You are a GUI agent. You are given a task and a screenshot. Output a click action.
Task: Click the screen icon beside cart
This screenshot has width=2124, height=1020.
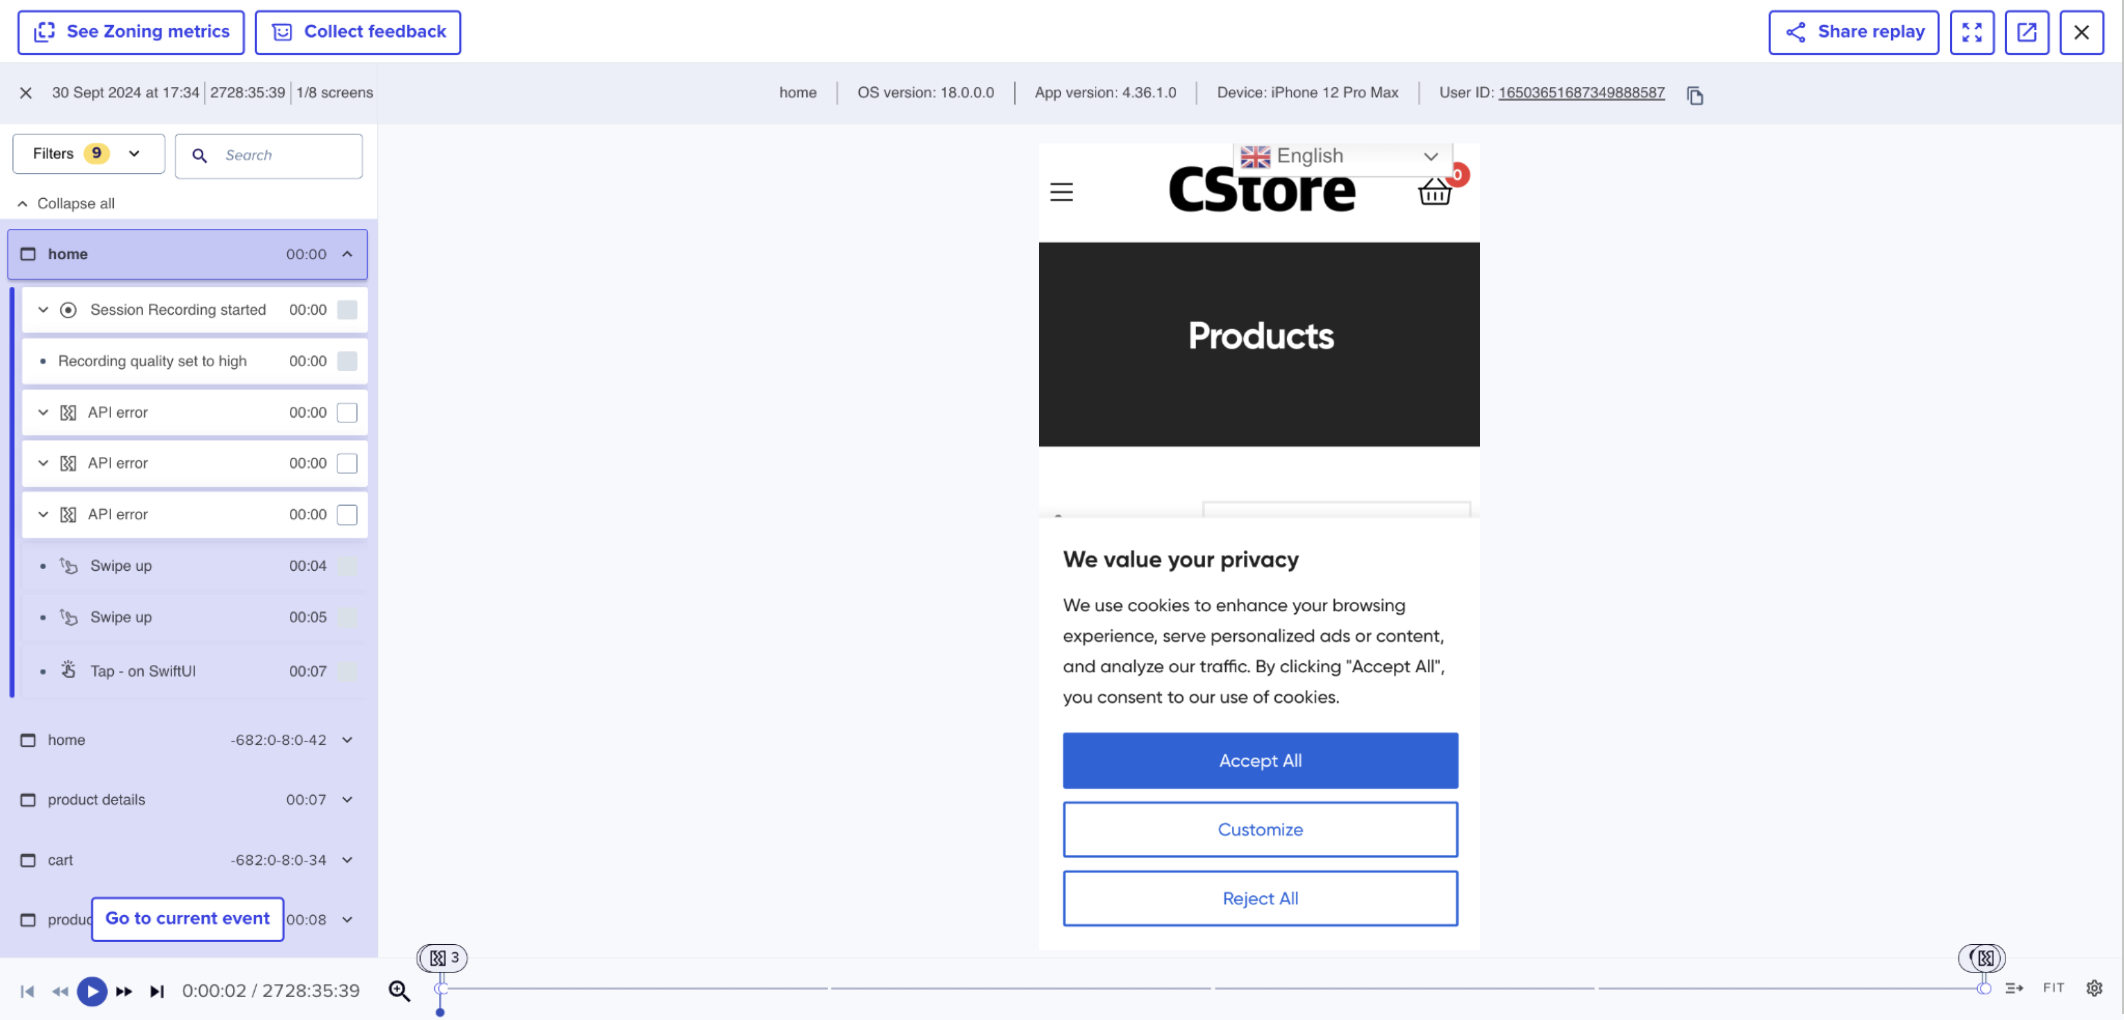[28, 860]
